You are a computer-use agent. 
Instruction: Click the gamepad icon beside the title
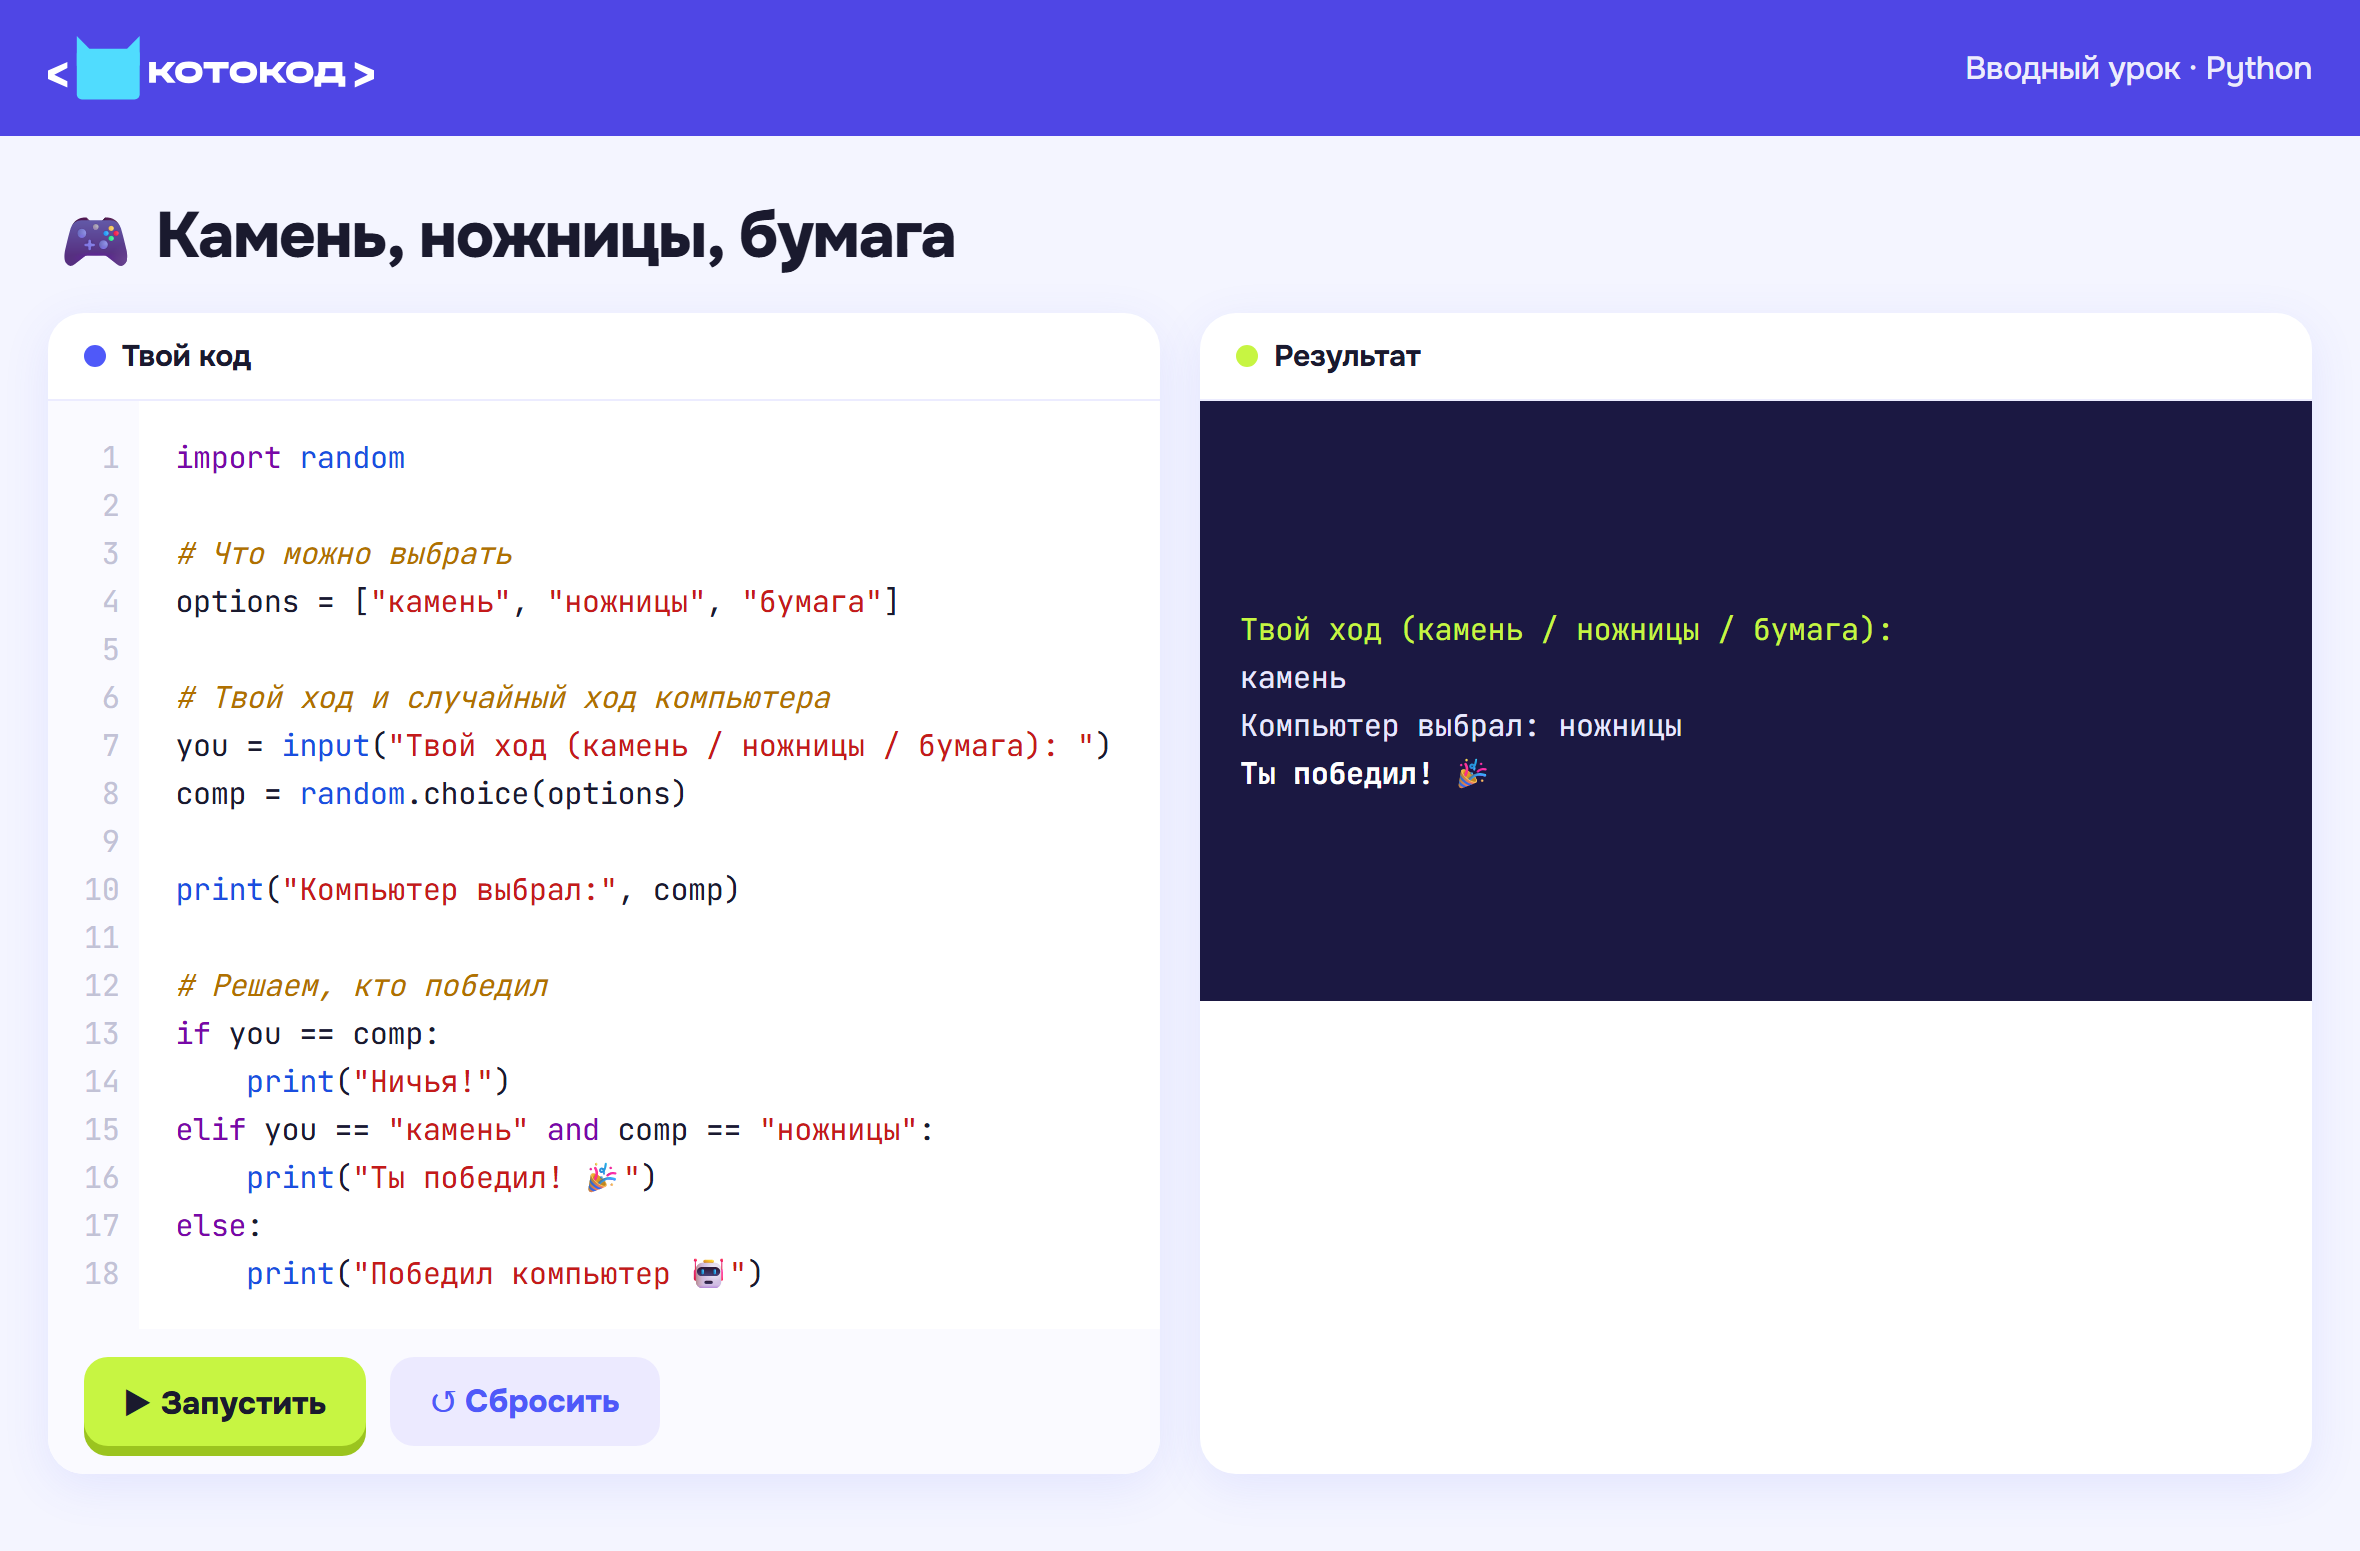[x=96, y=241]
